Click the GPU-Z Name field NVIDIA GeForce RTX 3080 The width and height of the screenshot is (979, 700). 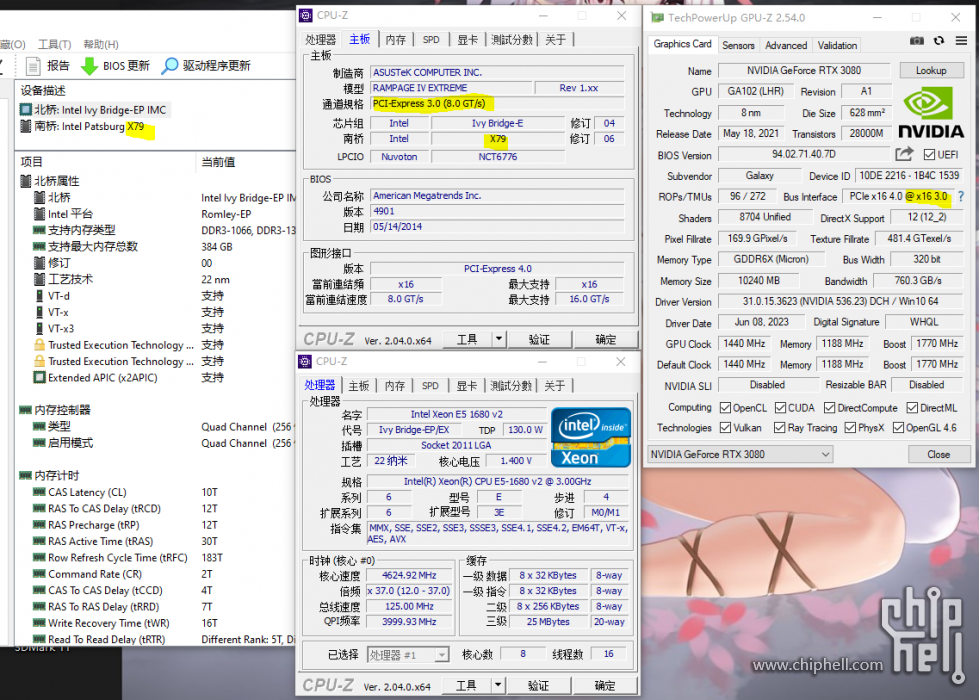coord(804,71)
